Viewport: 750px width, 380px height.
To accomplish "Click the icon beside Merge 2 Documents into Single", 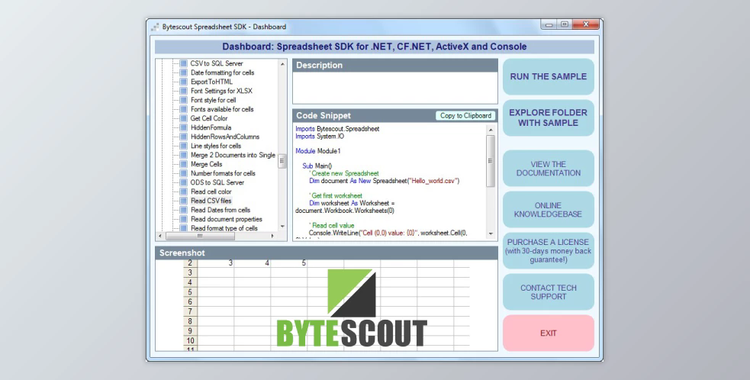I will [183, 155].
